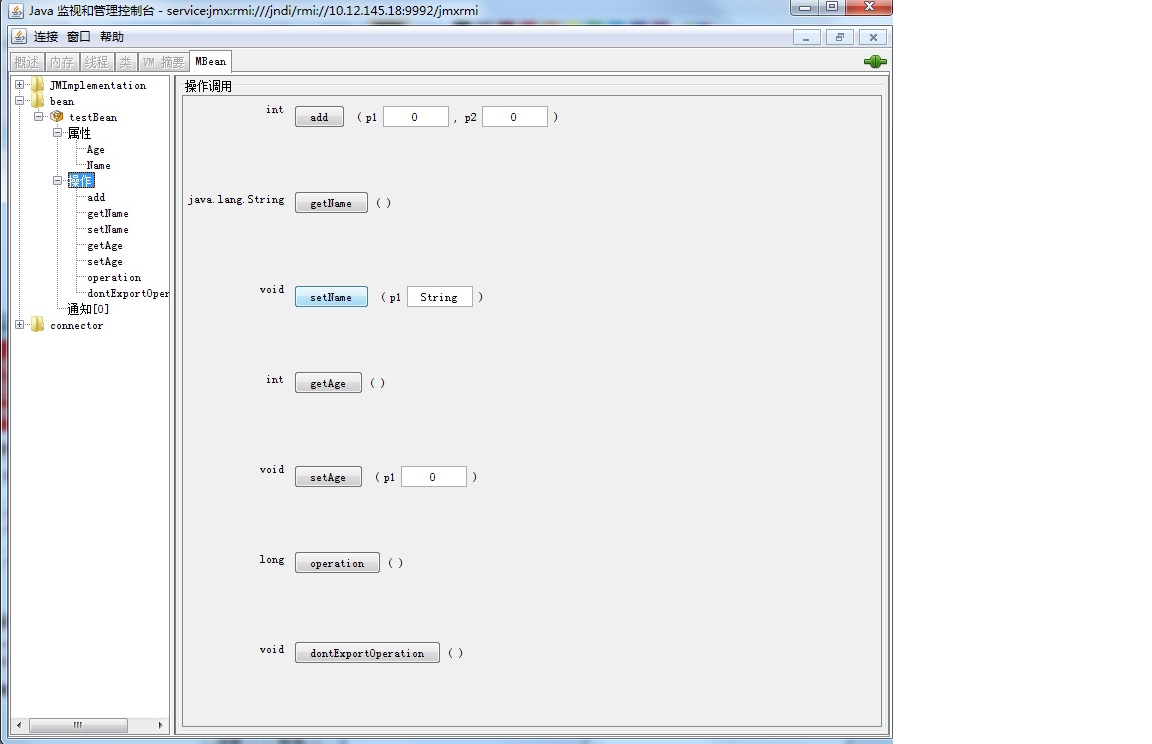Screen dimensions: 1152x744
Task: Click the green connection status plug icon
Action: pos(874,60)
